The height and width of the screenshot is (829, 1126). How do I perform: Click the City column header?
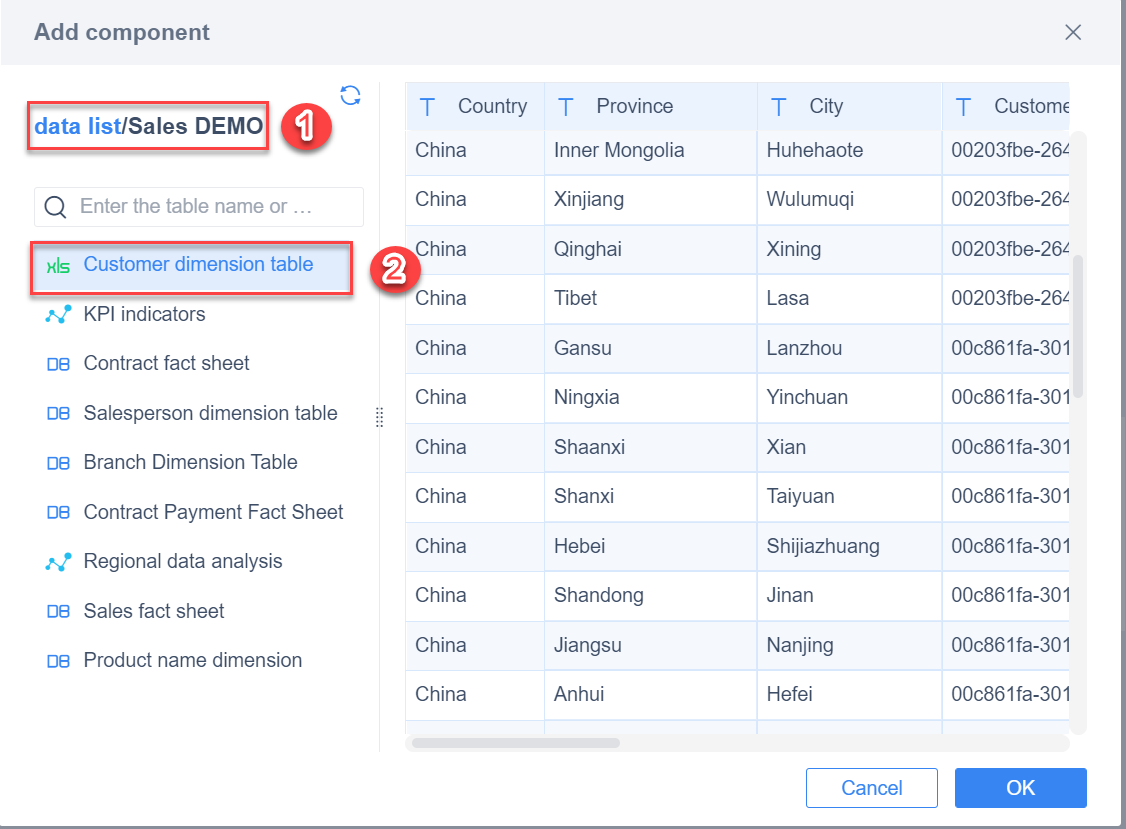850,106
